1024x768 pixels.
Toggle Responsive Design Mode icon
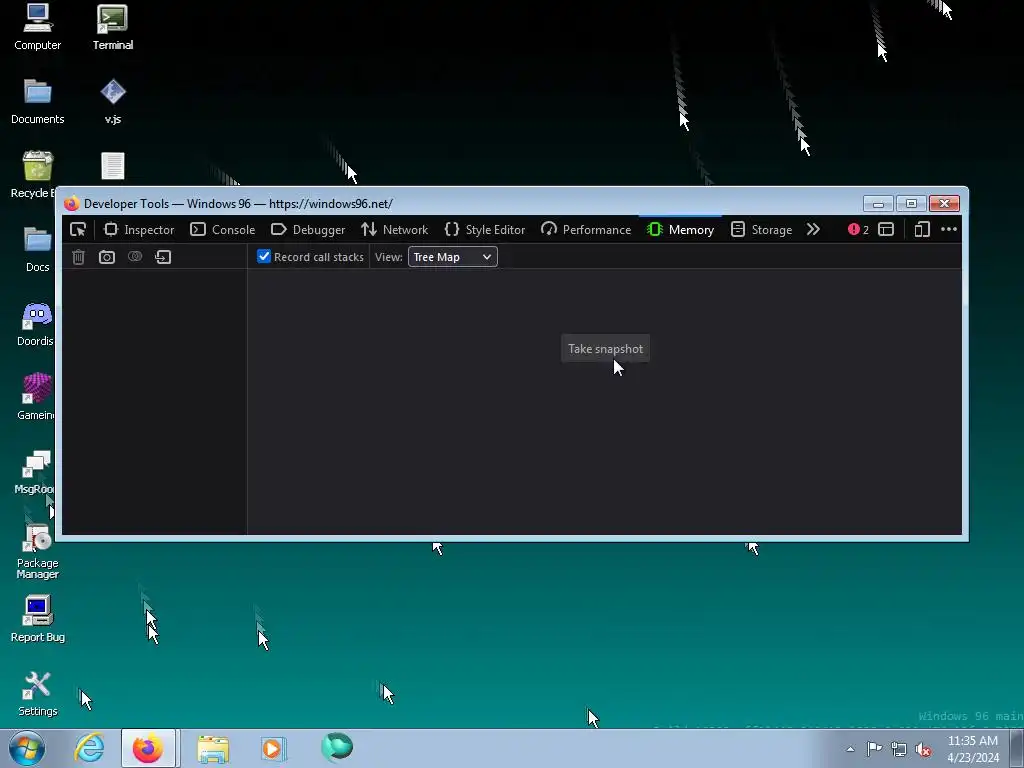click(x=921, y=230)
